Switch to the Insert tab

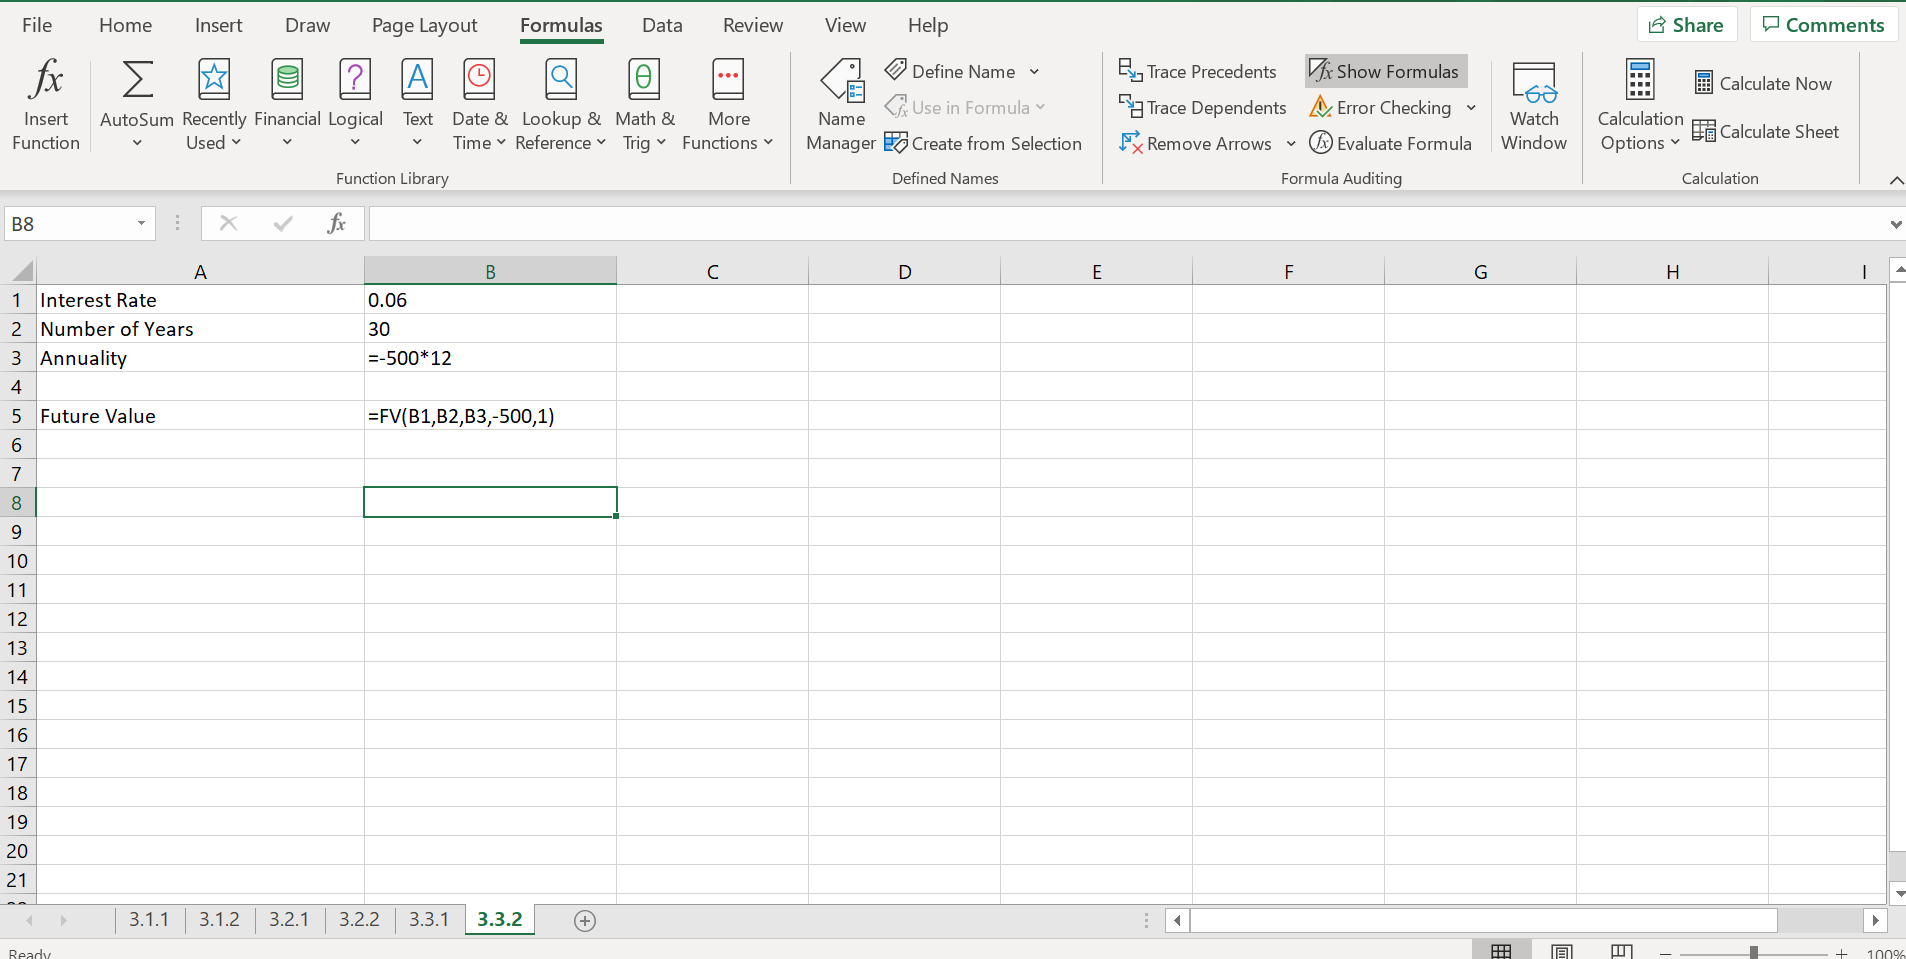218,25
